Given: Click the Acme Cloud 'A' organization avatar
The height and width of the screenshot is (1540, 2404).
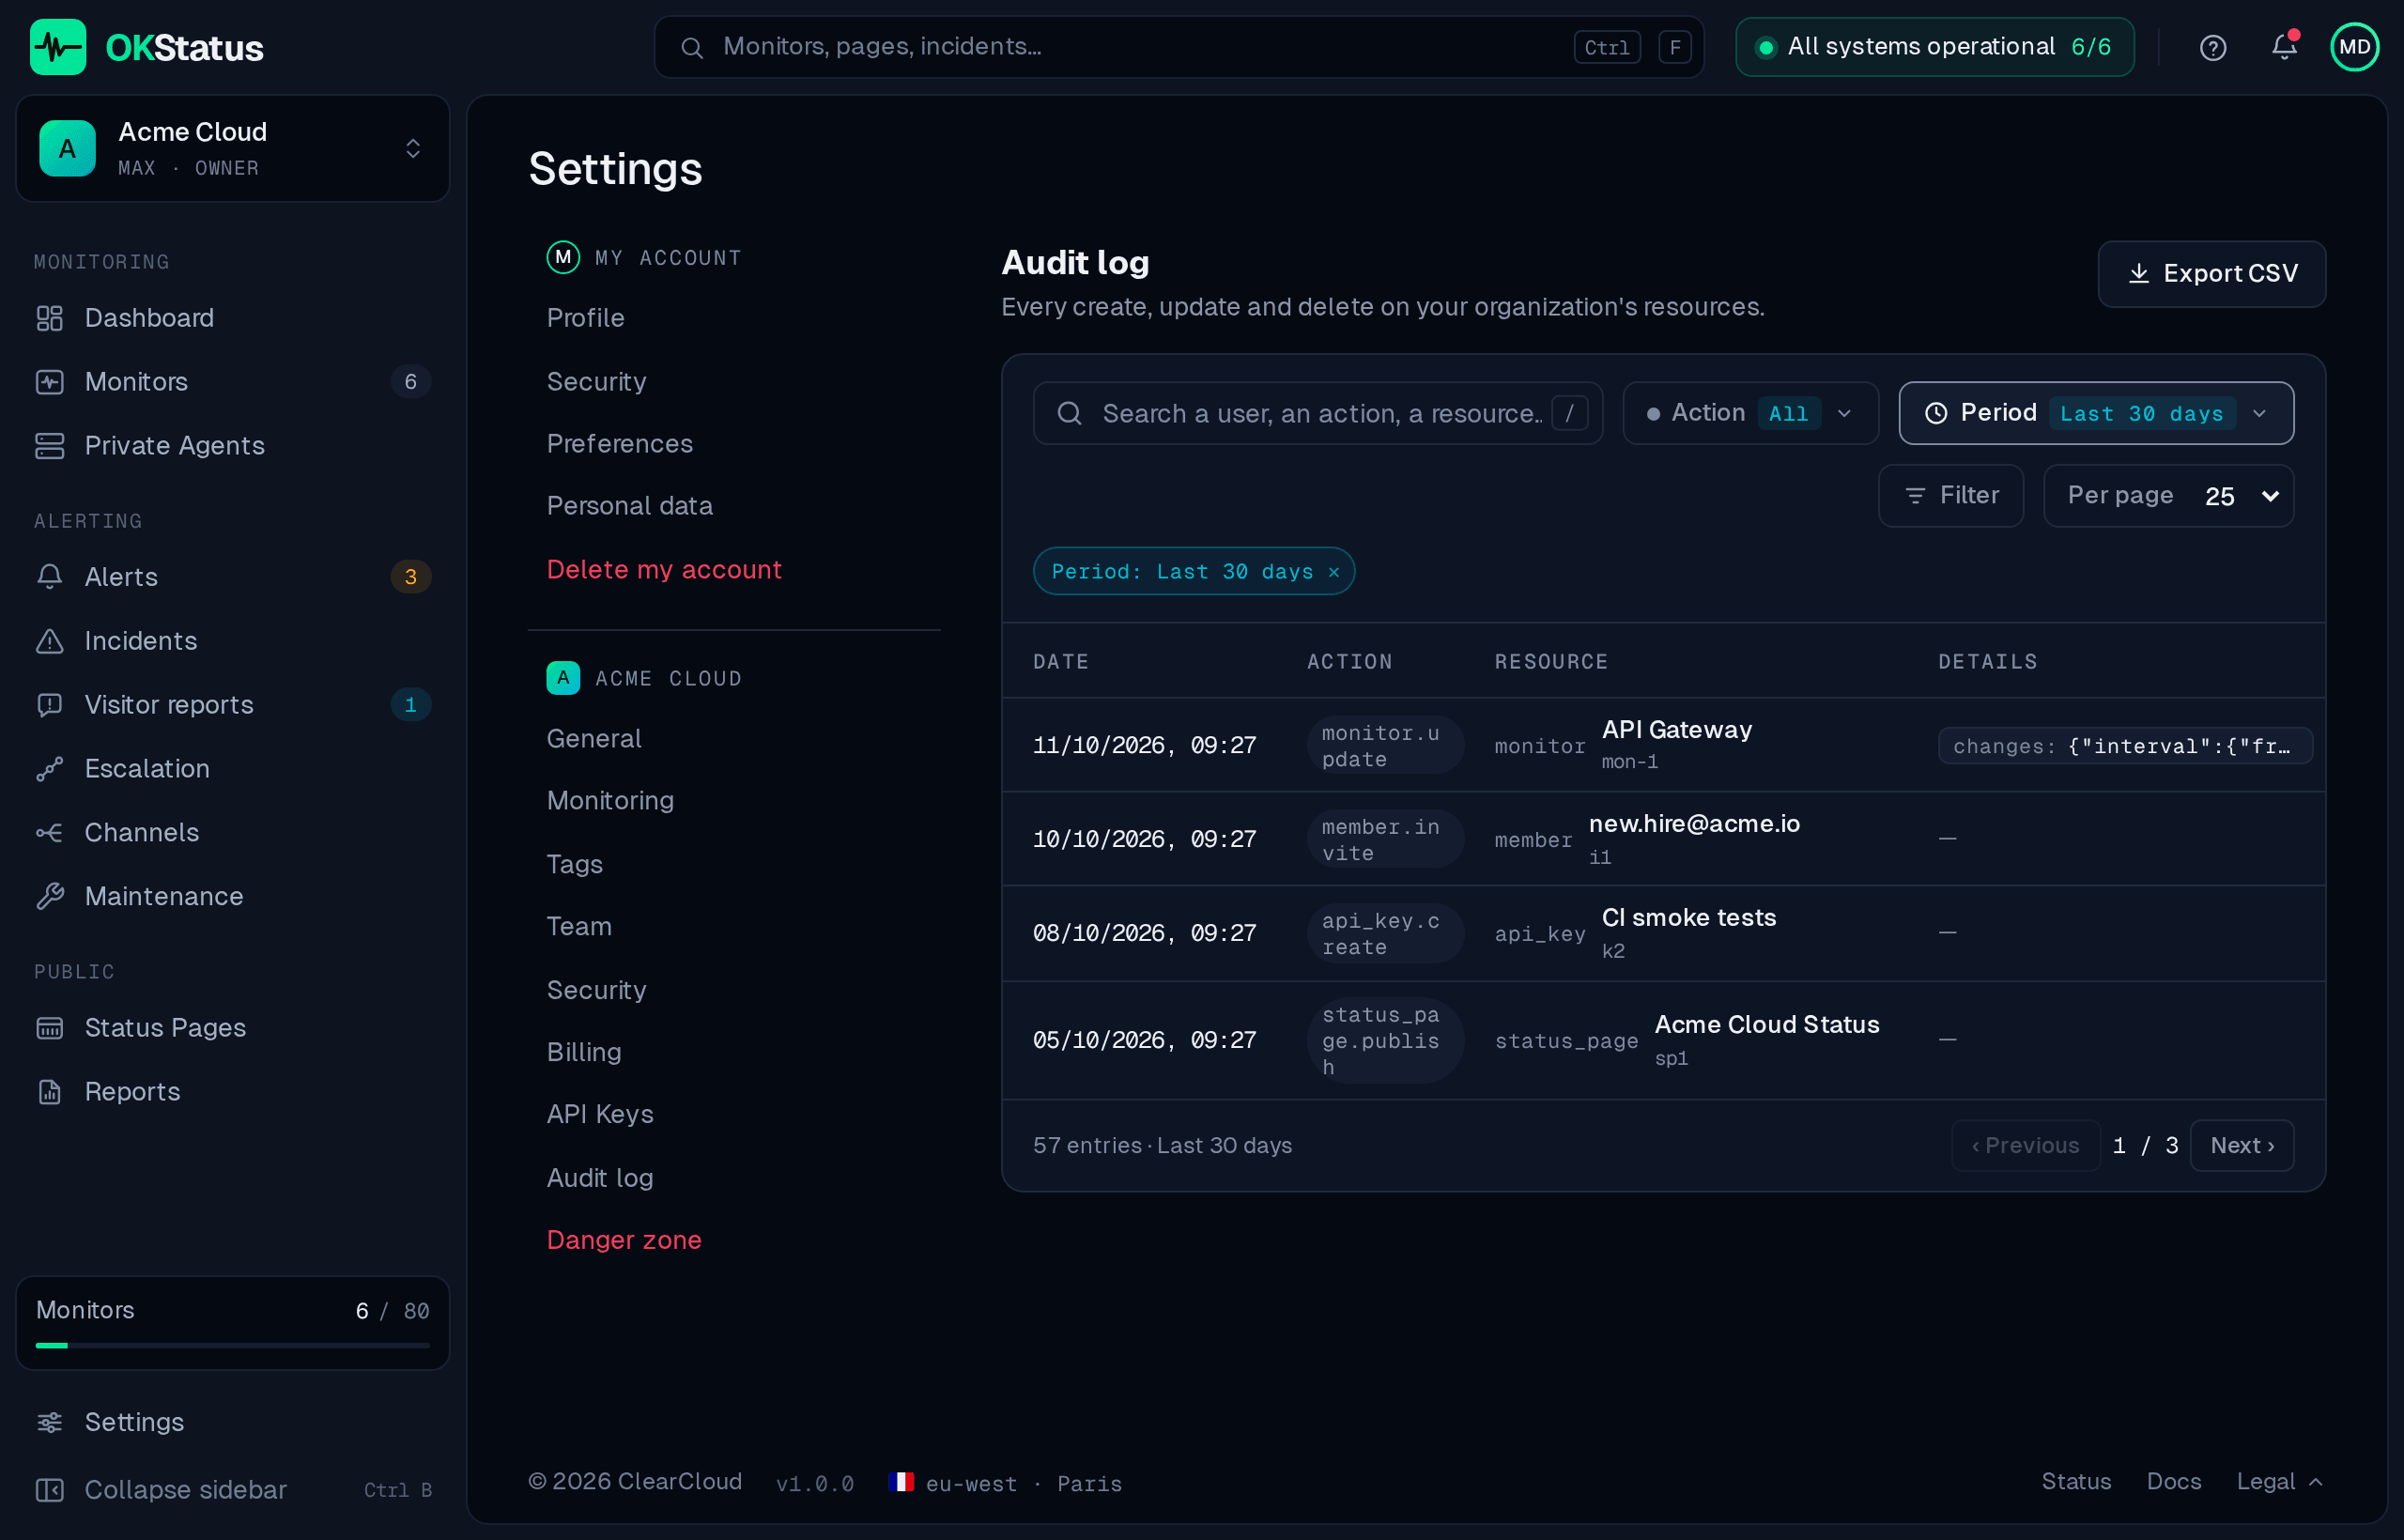Looking at the screenshot, I should coord(67,149).
